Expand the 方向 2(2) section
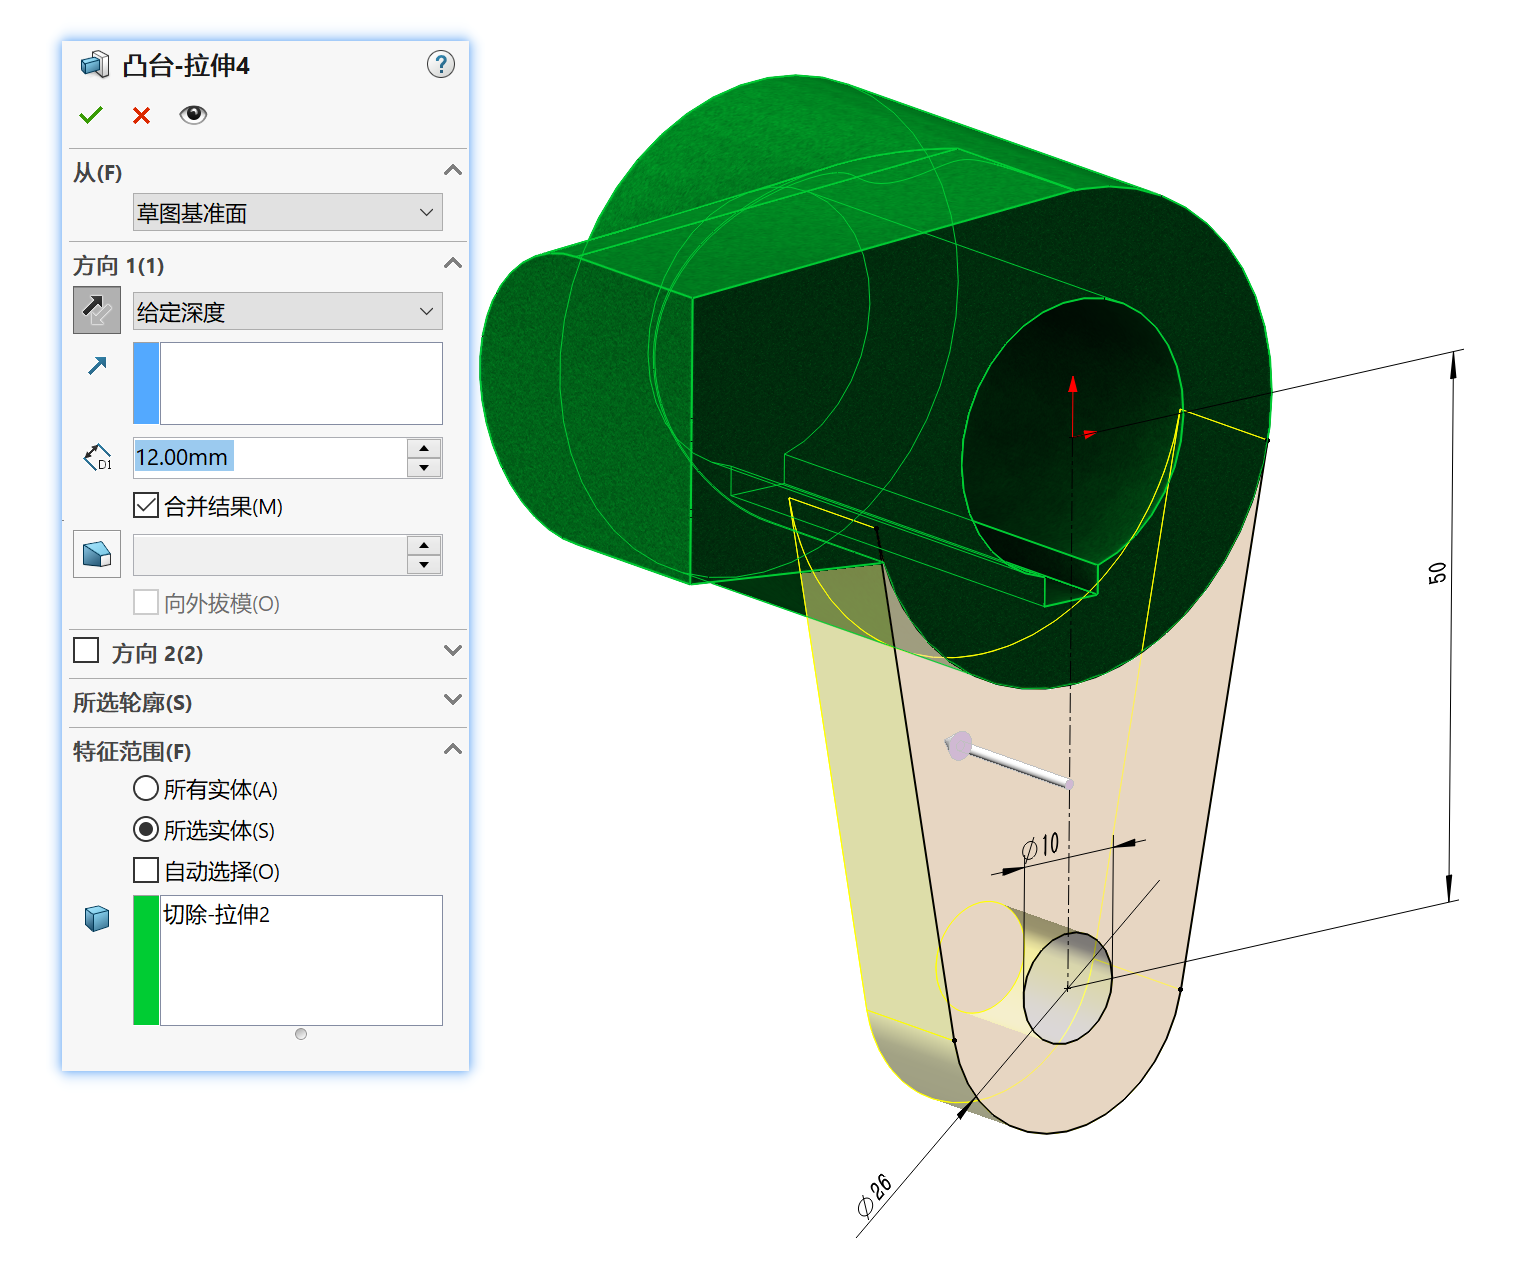This screenshot has height=1273, width=1522. pos(453,651)
